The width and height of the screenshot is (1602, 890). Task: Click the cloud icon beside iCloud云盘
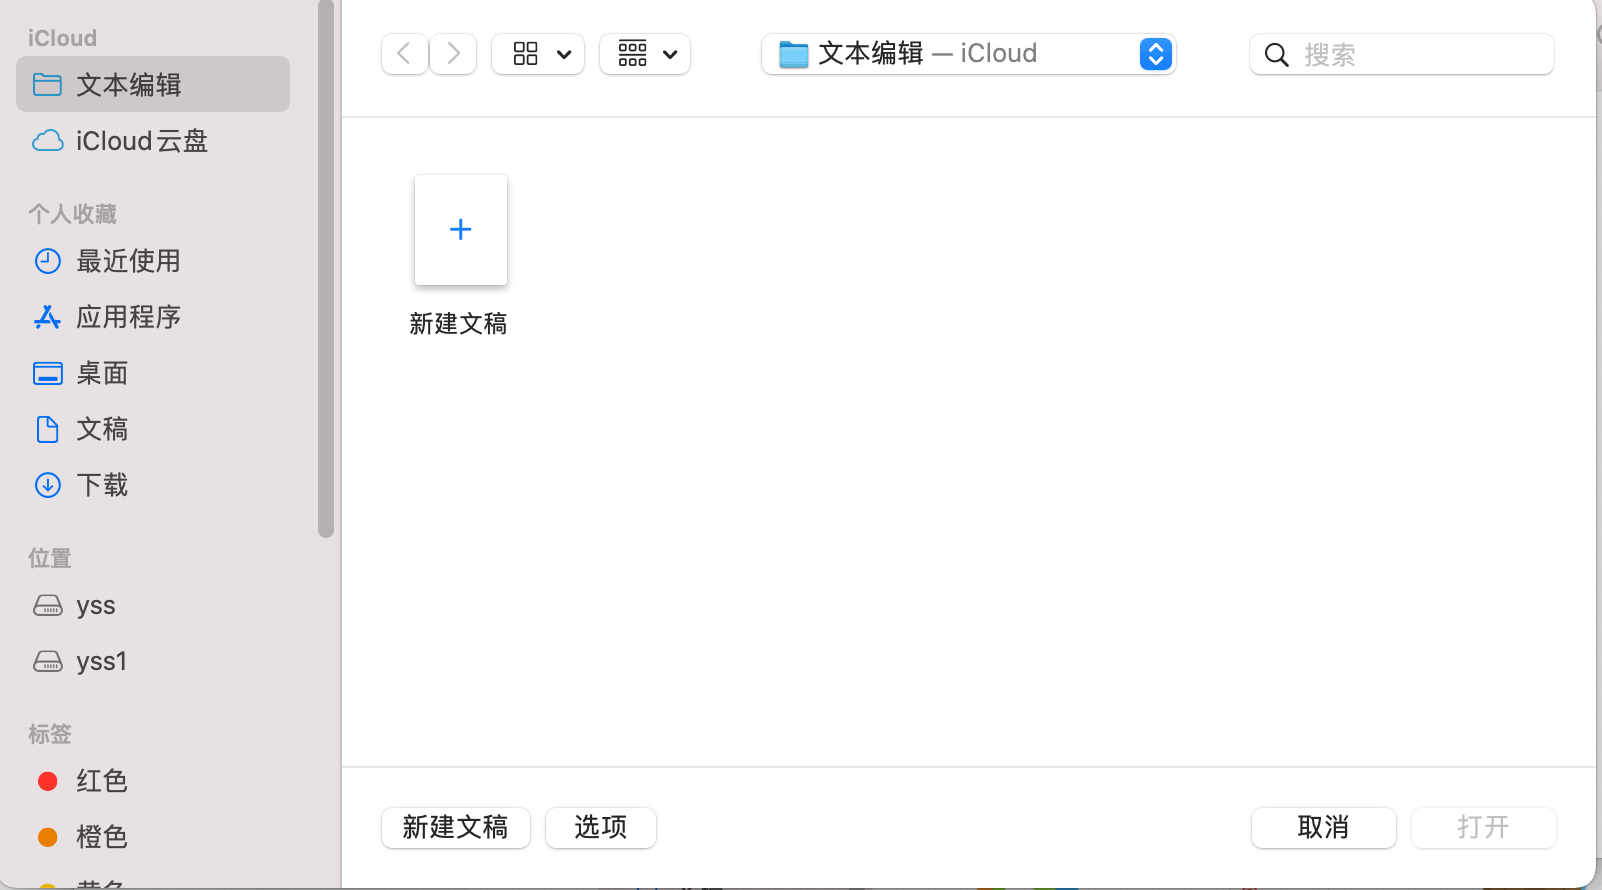[48, 141]
